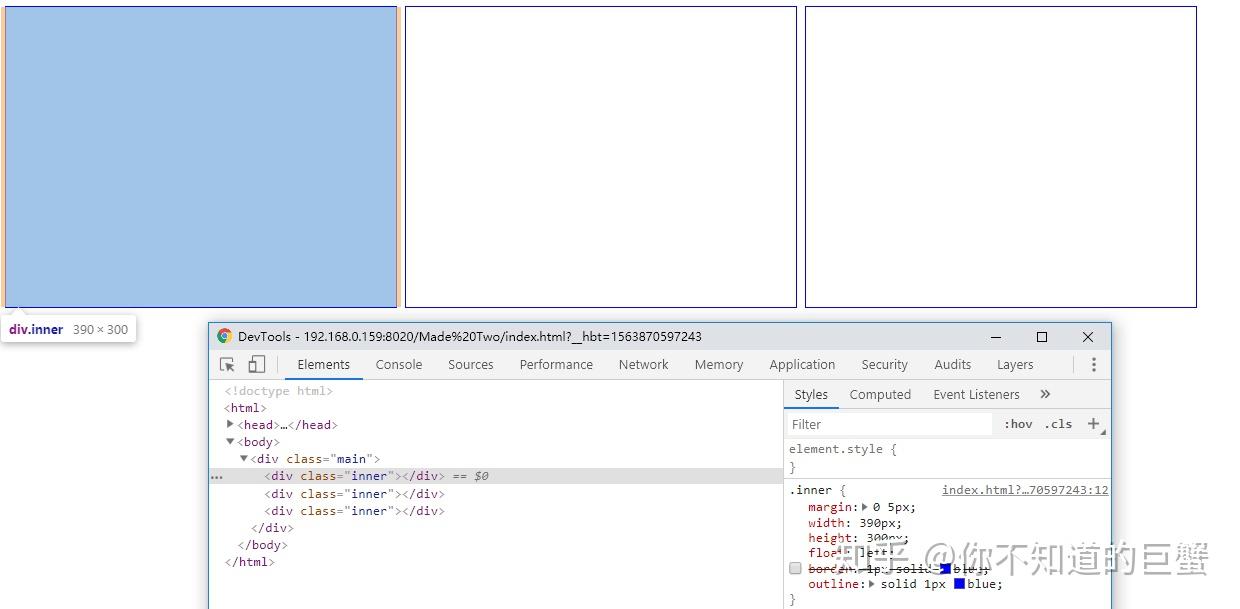This screenshot has width=1240, height=609.
Task: Go to the Sources tab
Action: coord(471,365)
